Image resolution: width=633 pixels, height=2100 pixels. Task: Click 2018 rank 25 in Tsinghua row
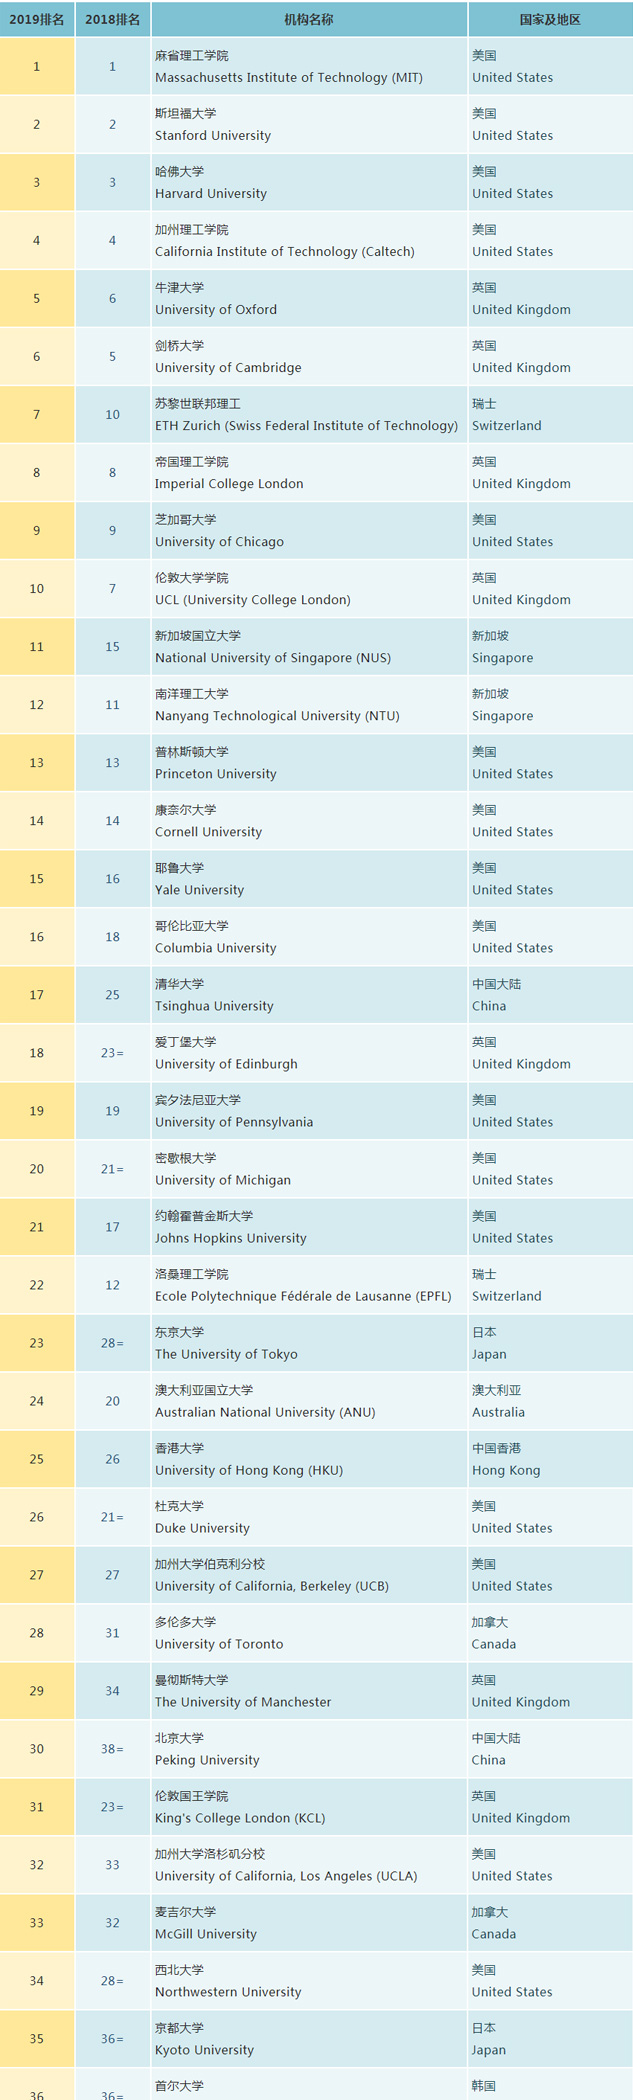pos(113,995)
